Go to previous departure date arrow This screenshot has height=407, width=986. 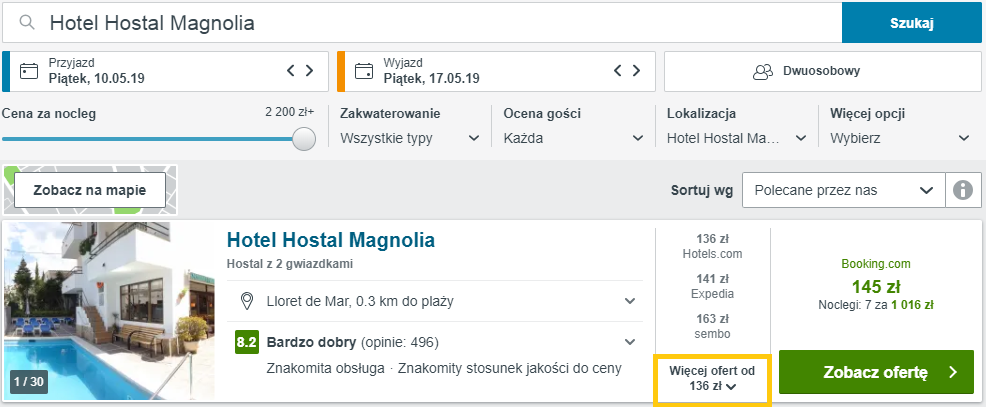pyautogui.click(x=618, y=70)
